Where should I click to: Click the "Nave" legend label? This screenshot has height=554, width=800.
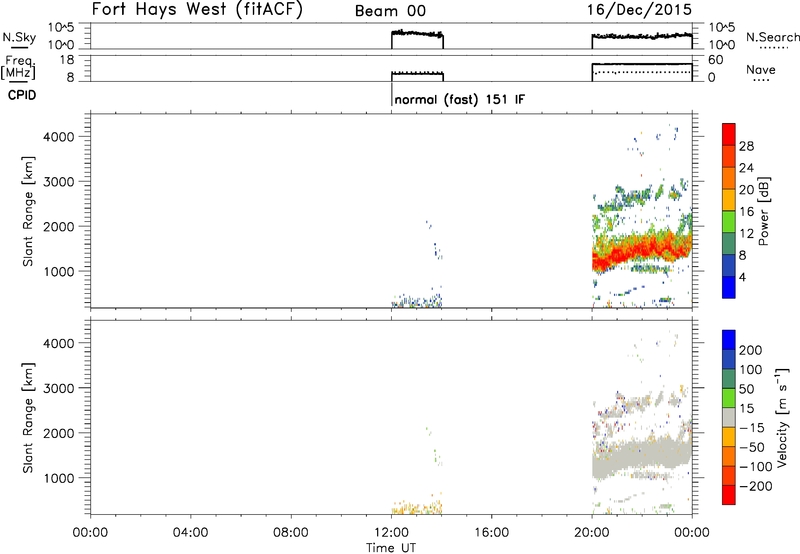pos(761,69)
